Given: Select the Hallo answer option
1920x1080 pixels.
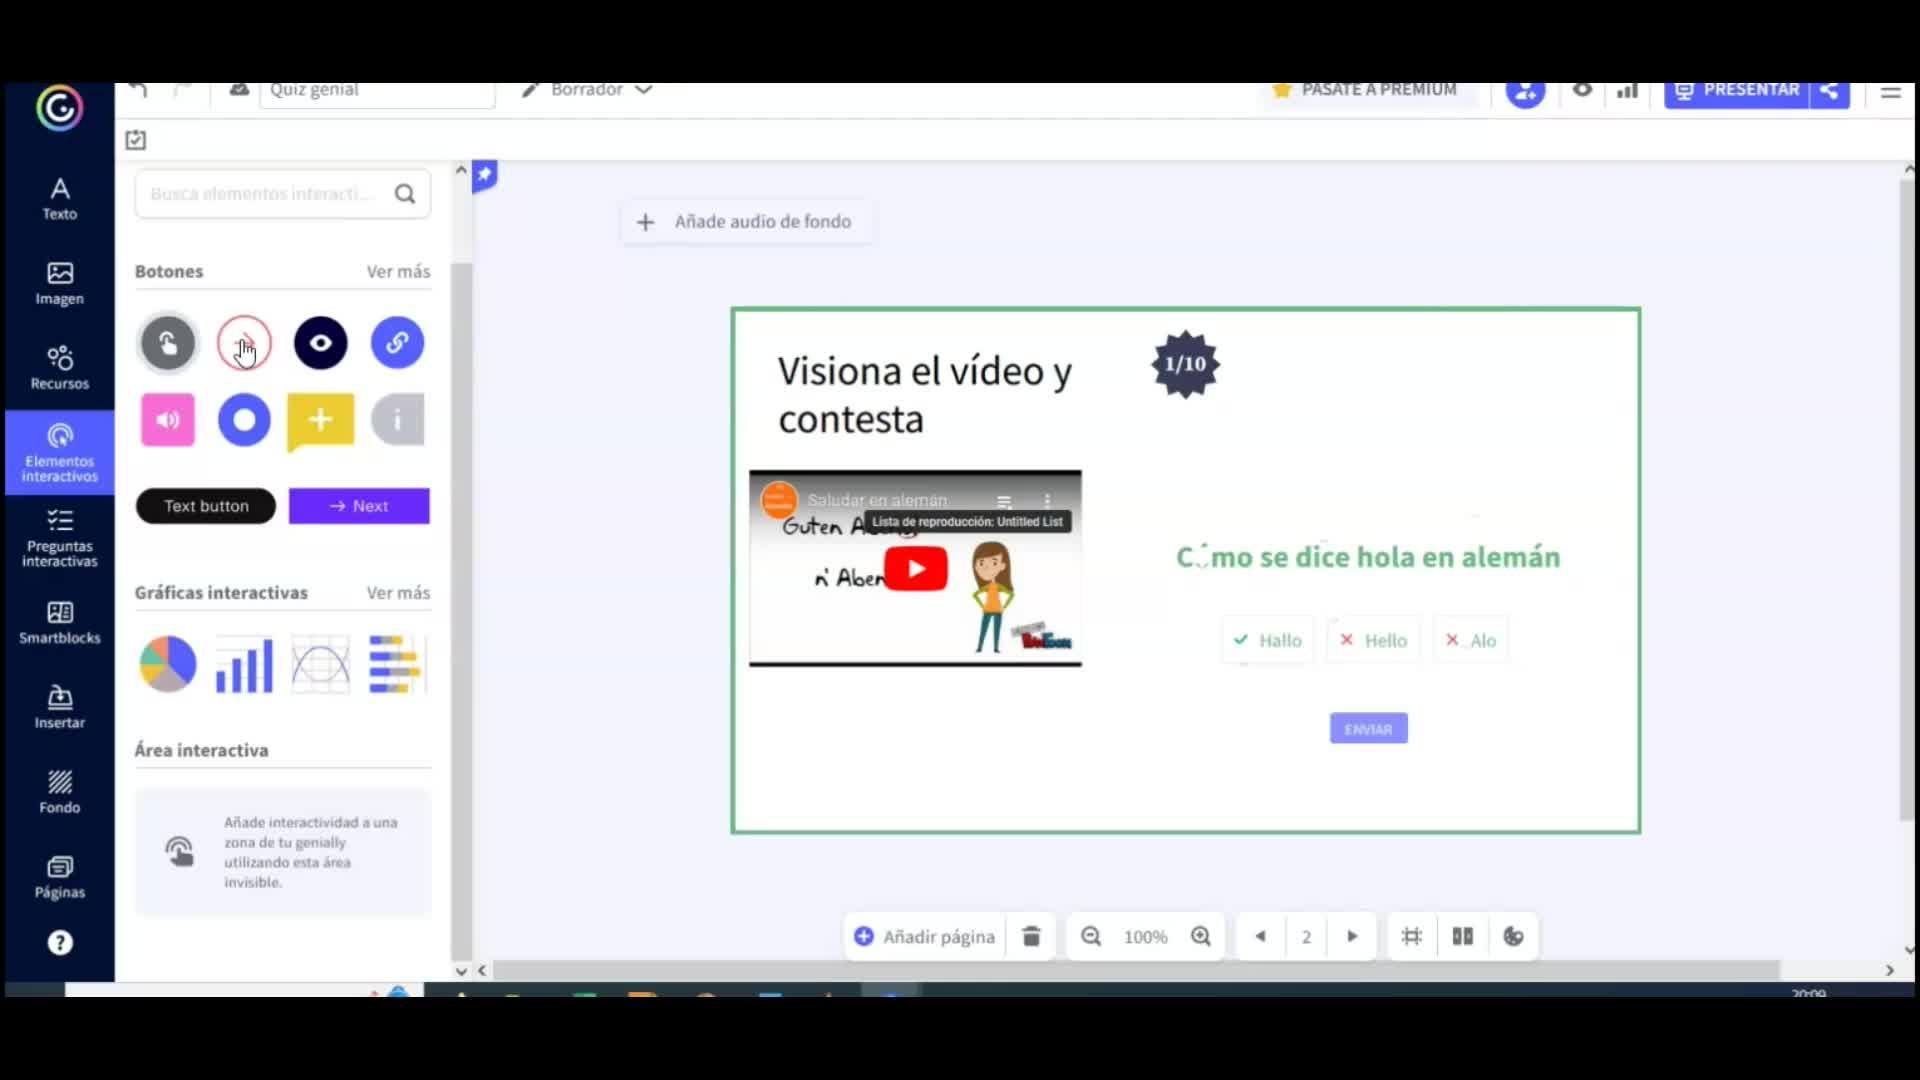Looking at the screenshot, I should [x=1267, y=640].
